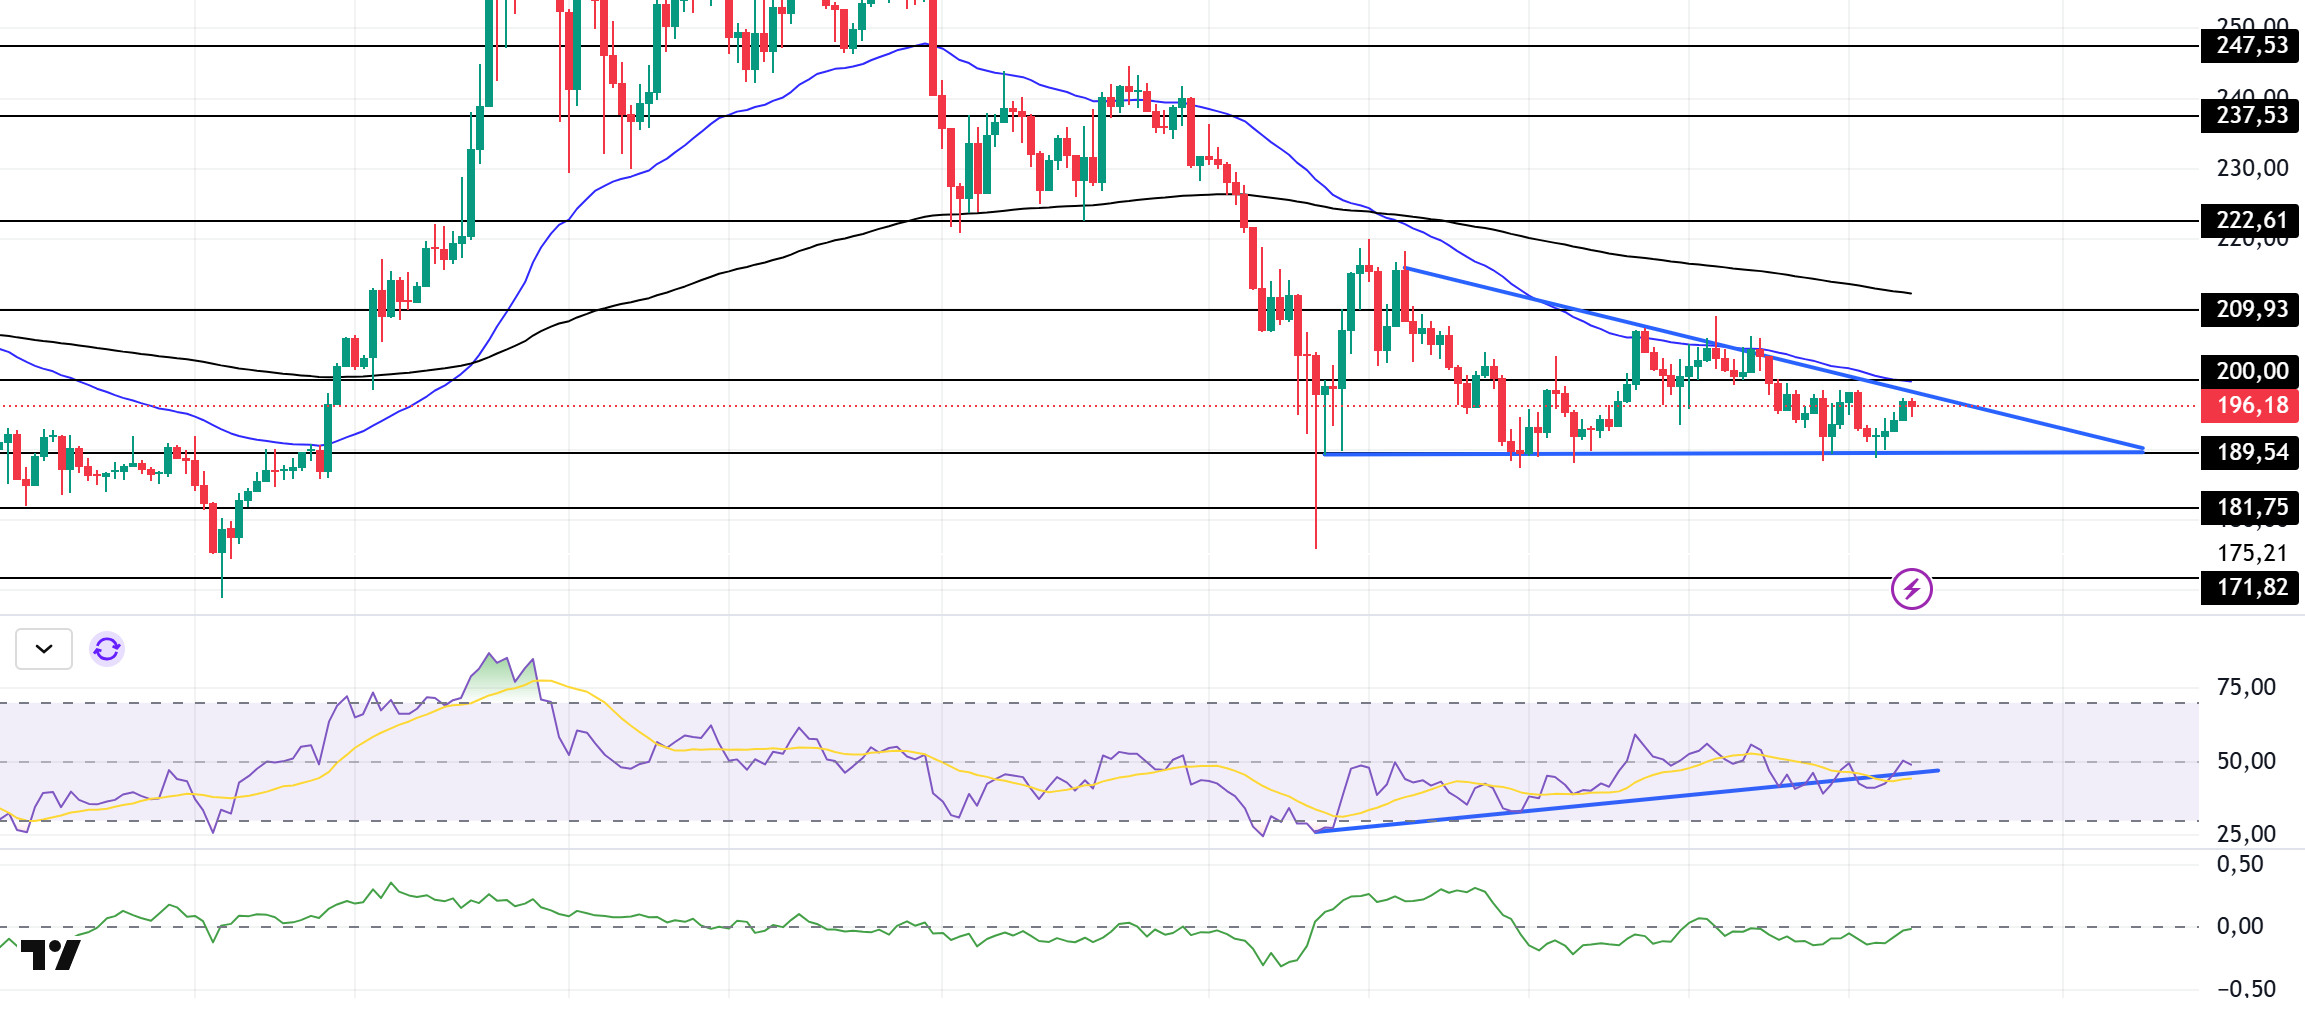The height and width of the screenshot is (1014, 2305).
Task: Select the 237,53 price level label
Action: (x=2251, y=116)
